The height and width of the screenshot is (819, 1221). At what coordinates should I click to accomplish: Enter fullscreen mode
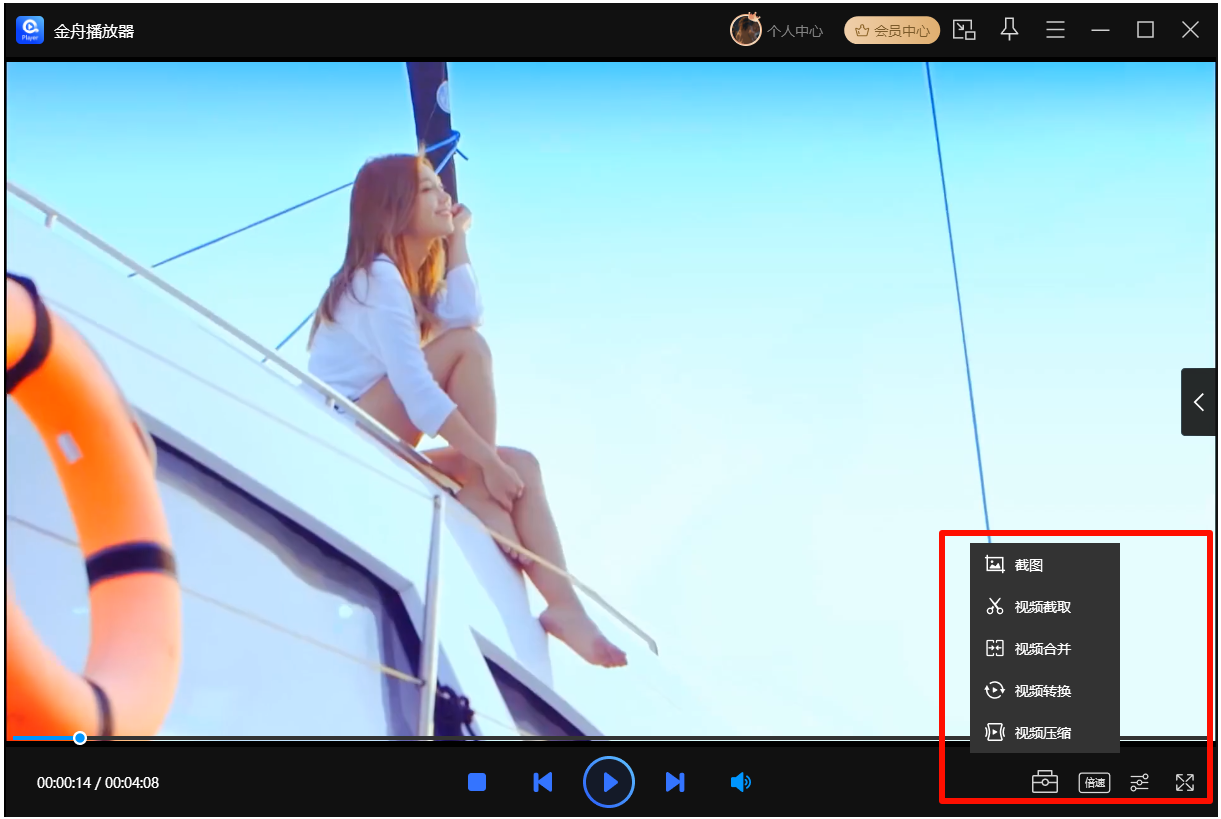(x=1185, y=782)
